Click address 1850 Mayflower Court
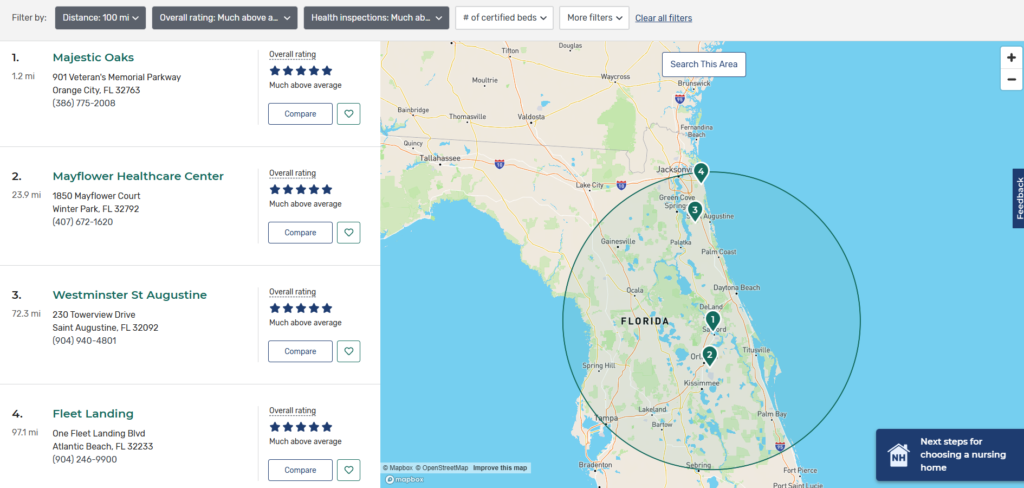Screen dimensions: 1024x488 (x=96, y=196)
